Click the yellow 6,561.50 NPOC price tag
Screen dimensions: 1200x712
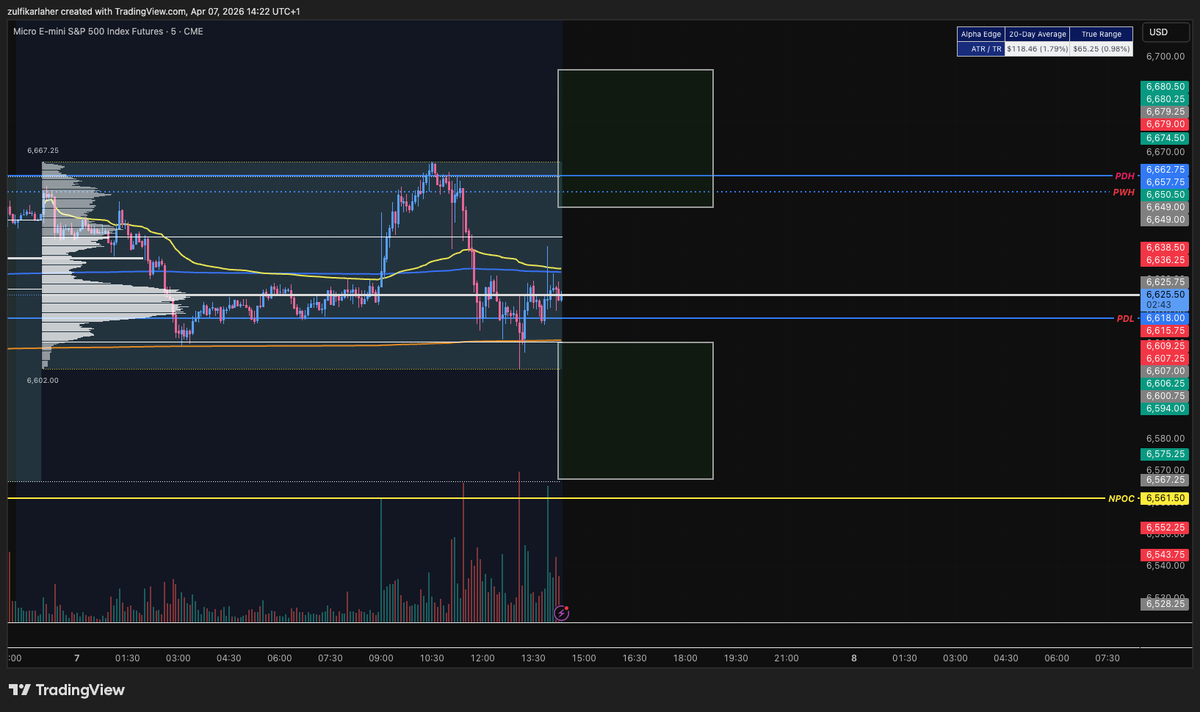(1165, 498)
